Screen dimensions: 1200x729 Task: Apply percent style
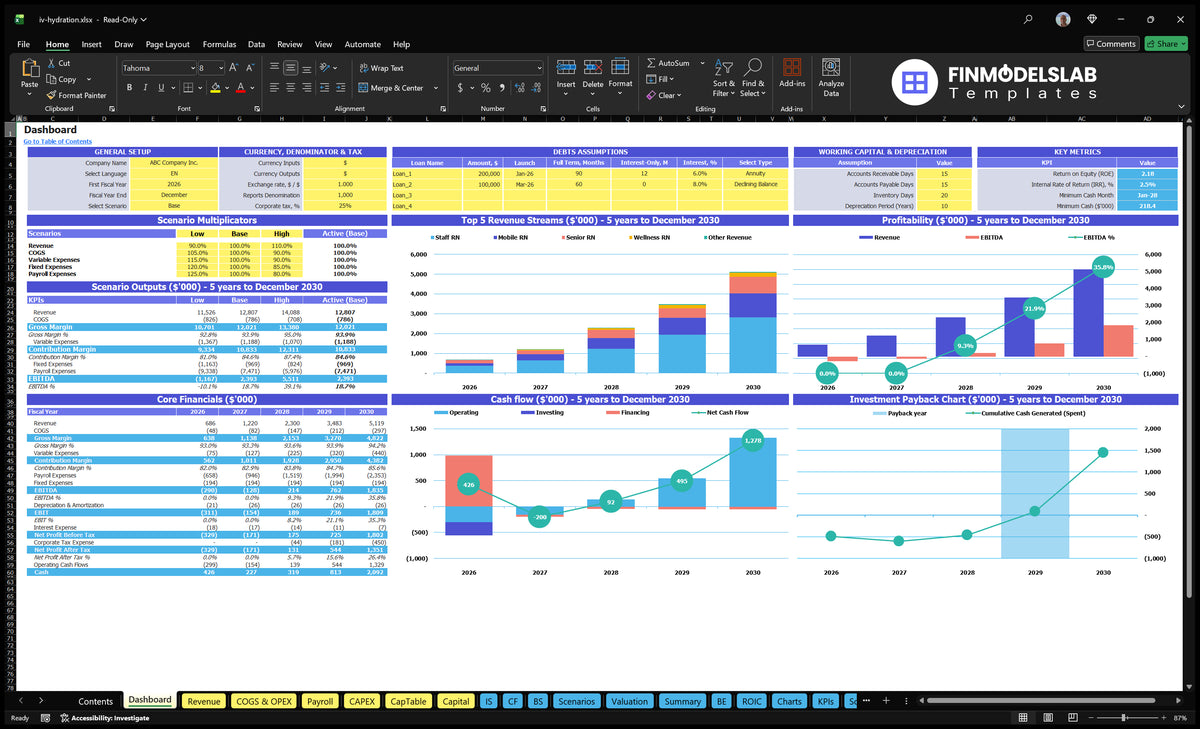[x=486, y=88]
